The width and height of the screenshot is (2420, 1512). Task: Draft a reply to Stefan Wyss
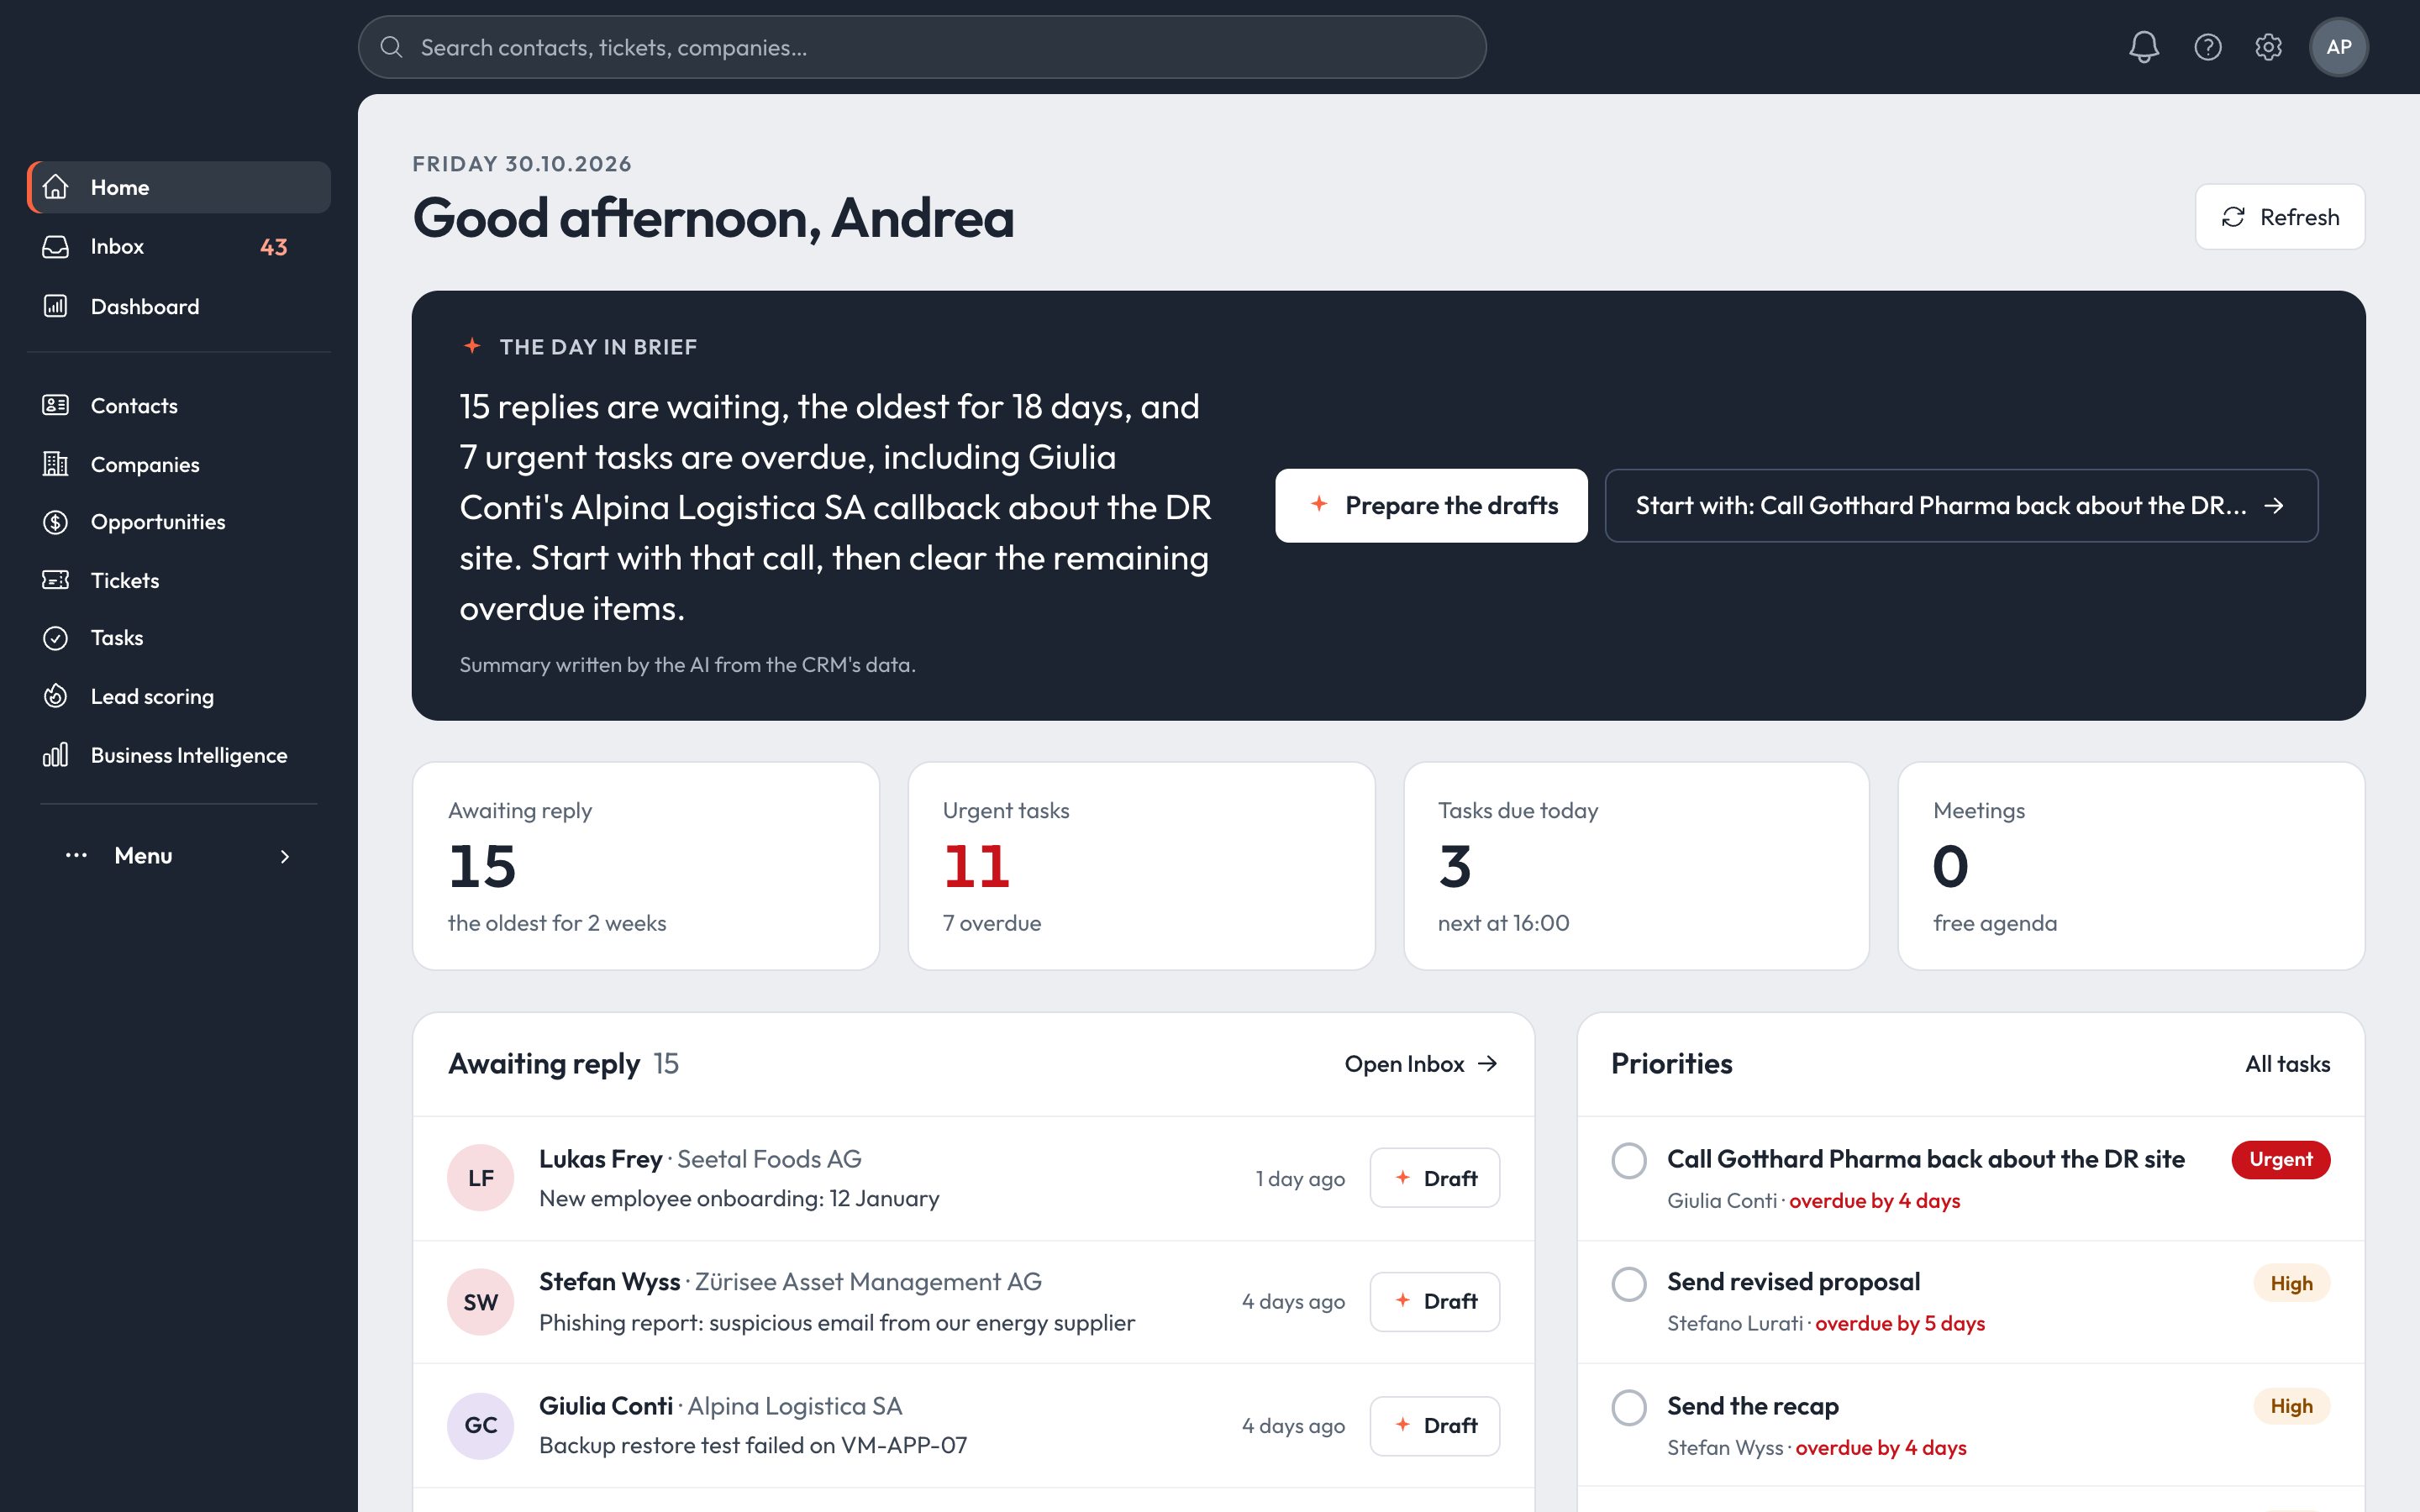pos(1434,1301)
